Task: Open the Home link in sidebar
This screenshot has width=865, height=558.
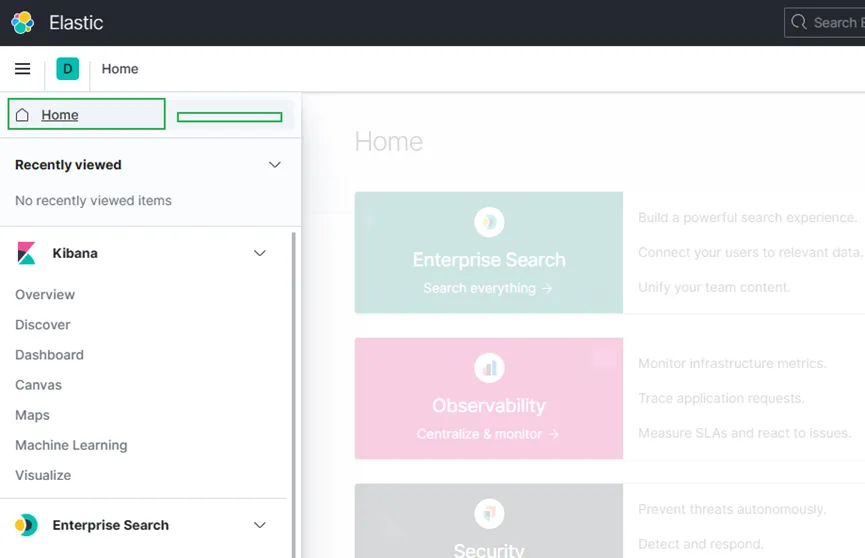Action: [60, 115]
